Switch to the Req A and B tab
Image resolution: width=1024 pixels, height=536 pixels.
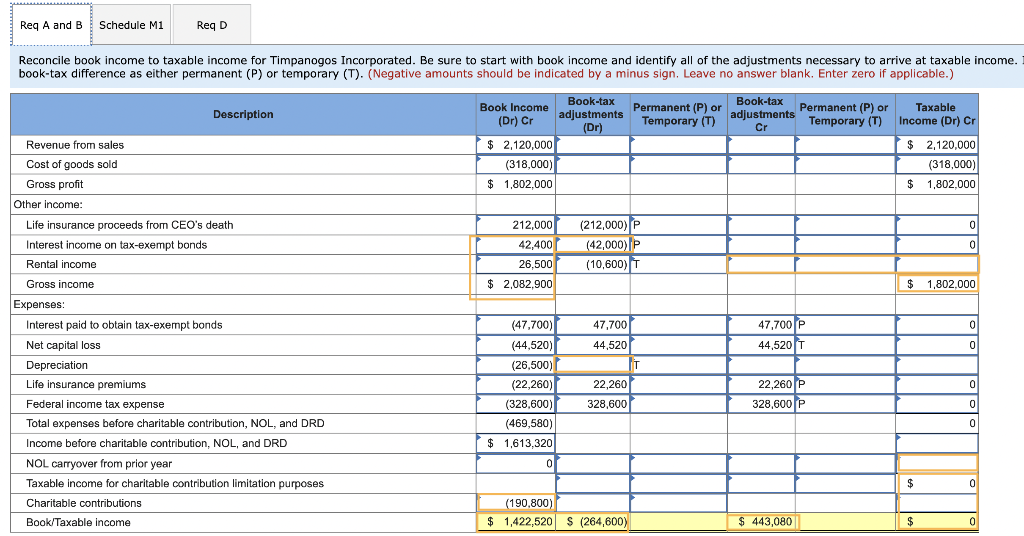(x=51, y=25)
